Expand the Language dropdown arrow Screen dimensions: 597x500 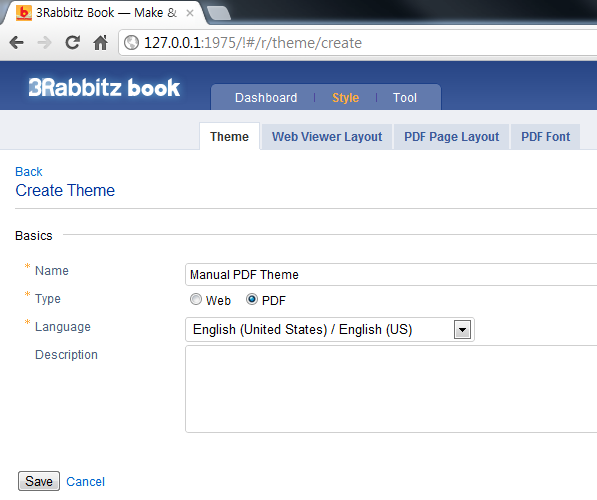coord(462,330)
